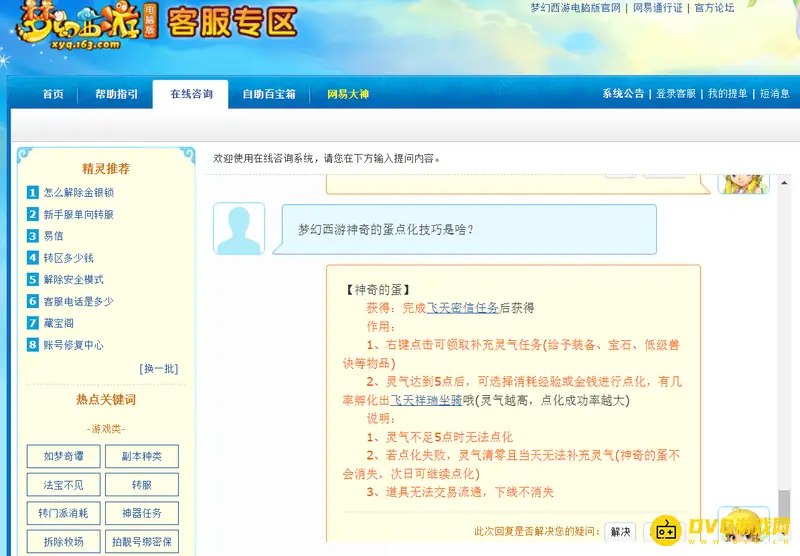
Task: Select recommendation 怎么解除金银锁
Action: coord(79,192)
